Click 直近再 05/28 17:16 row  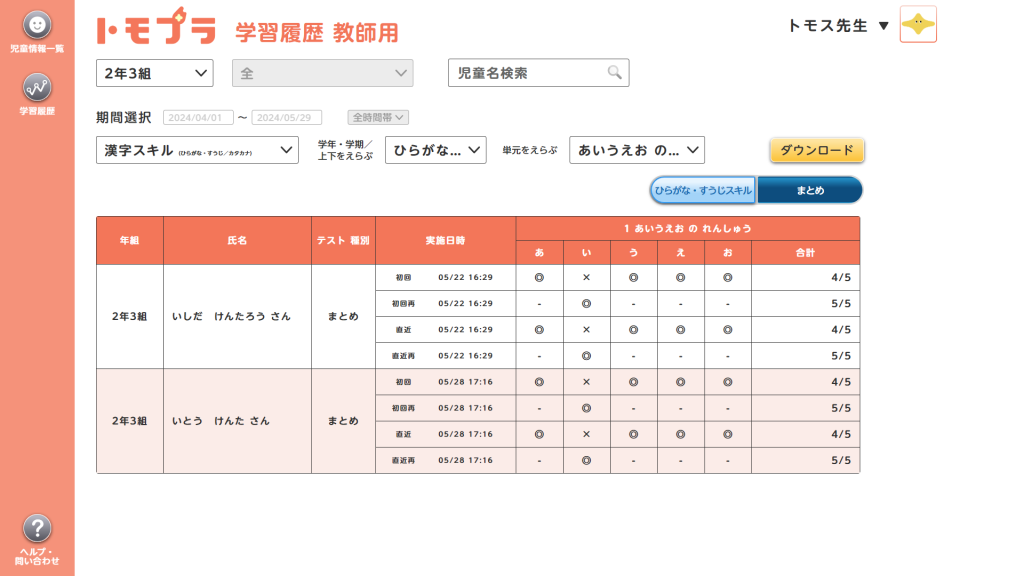pyautogui.click(x=618, y=460)
